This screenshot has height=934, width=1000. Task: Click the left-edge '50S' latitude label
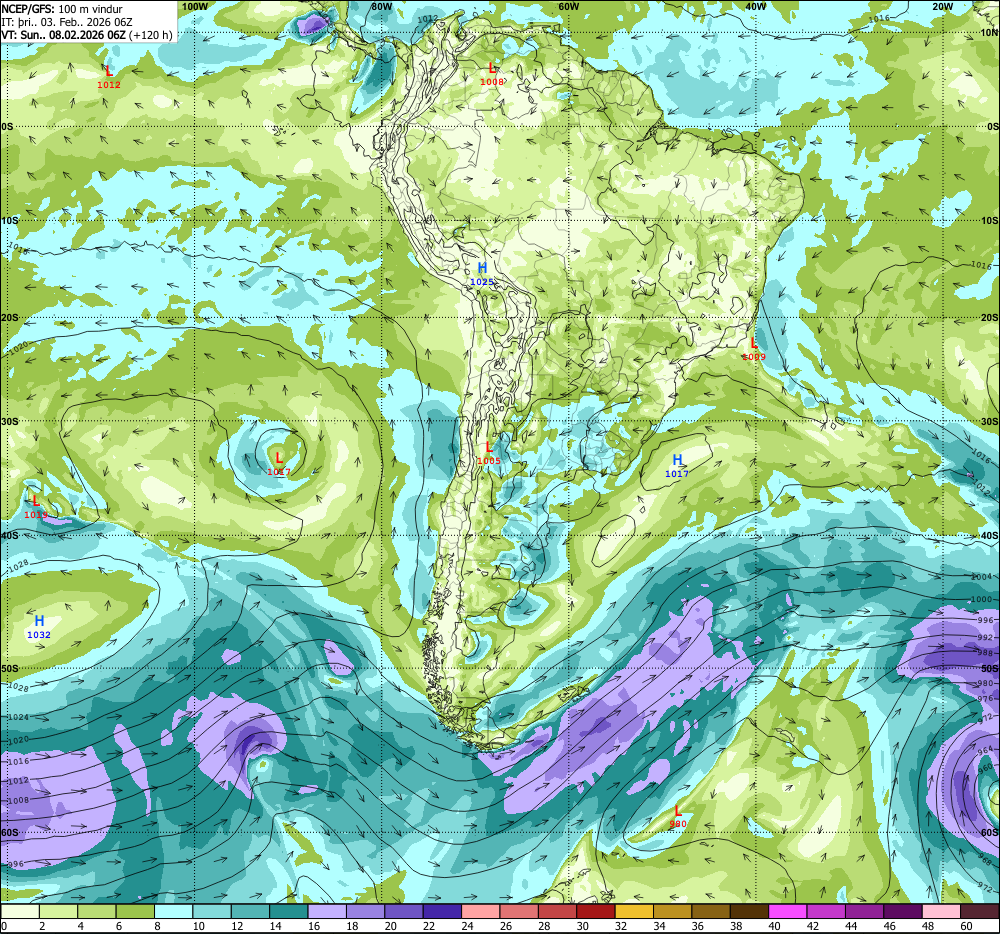click(10, 668)
